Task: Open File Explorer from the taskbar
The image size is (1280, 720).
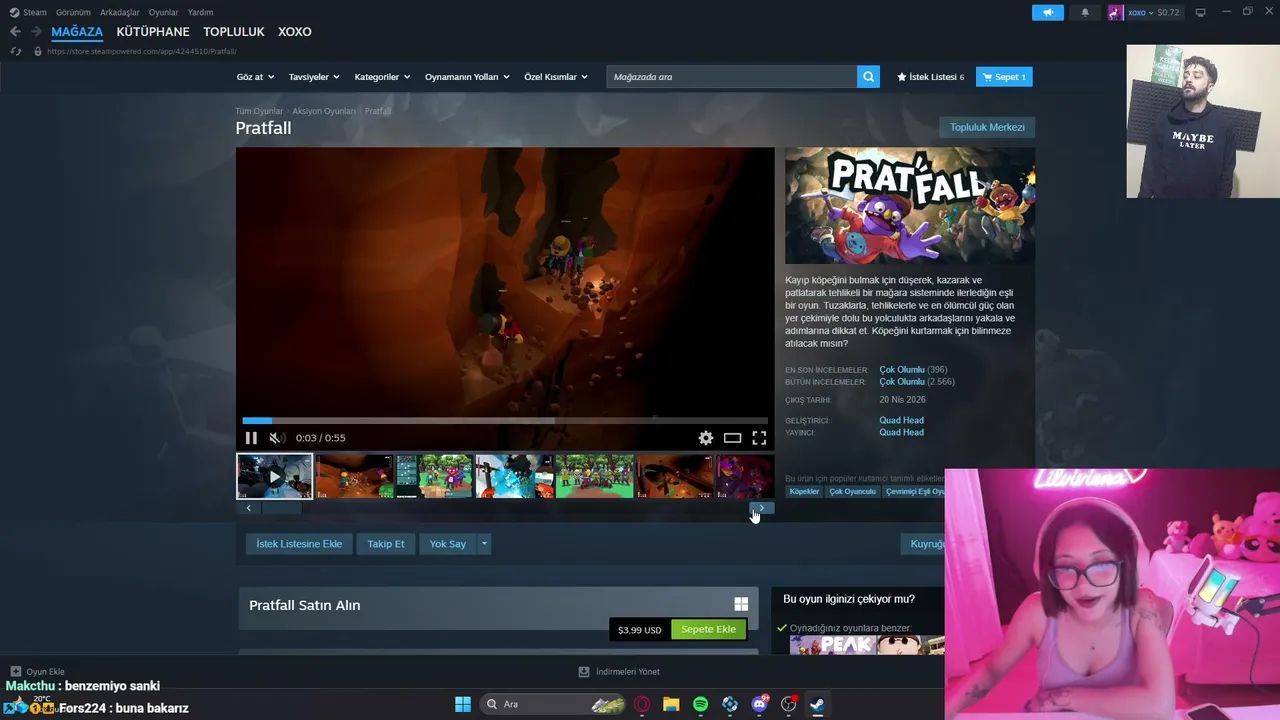Action: tap(671, 704)
